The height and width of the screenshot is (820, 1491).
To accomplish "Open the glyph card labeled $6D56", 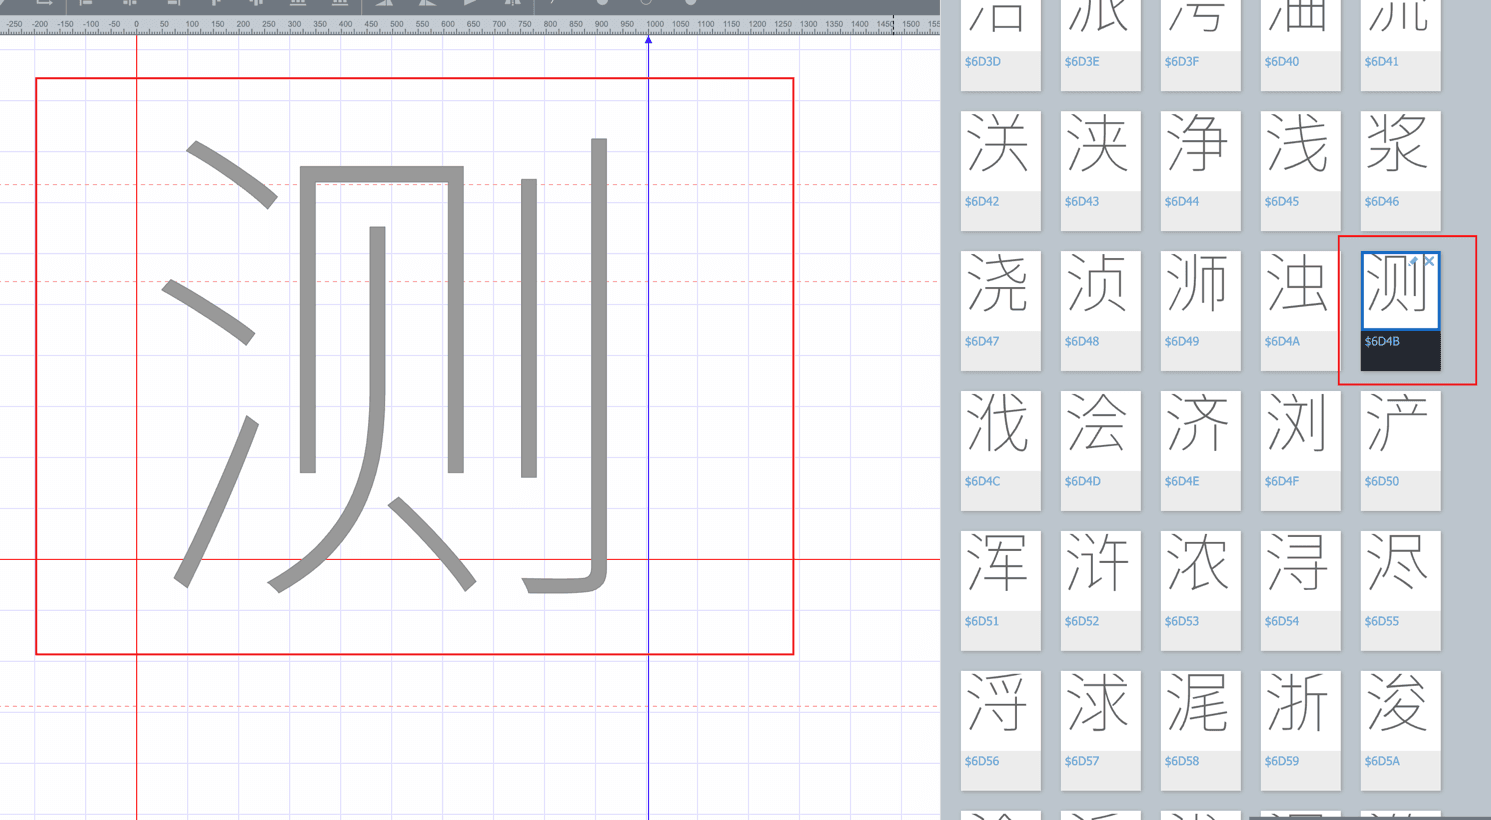I will 1000,731.
